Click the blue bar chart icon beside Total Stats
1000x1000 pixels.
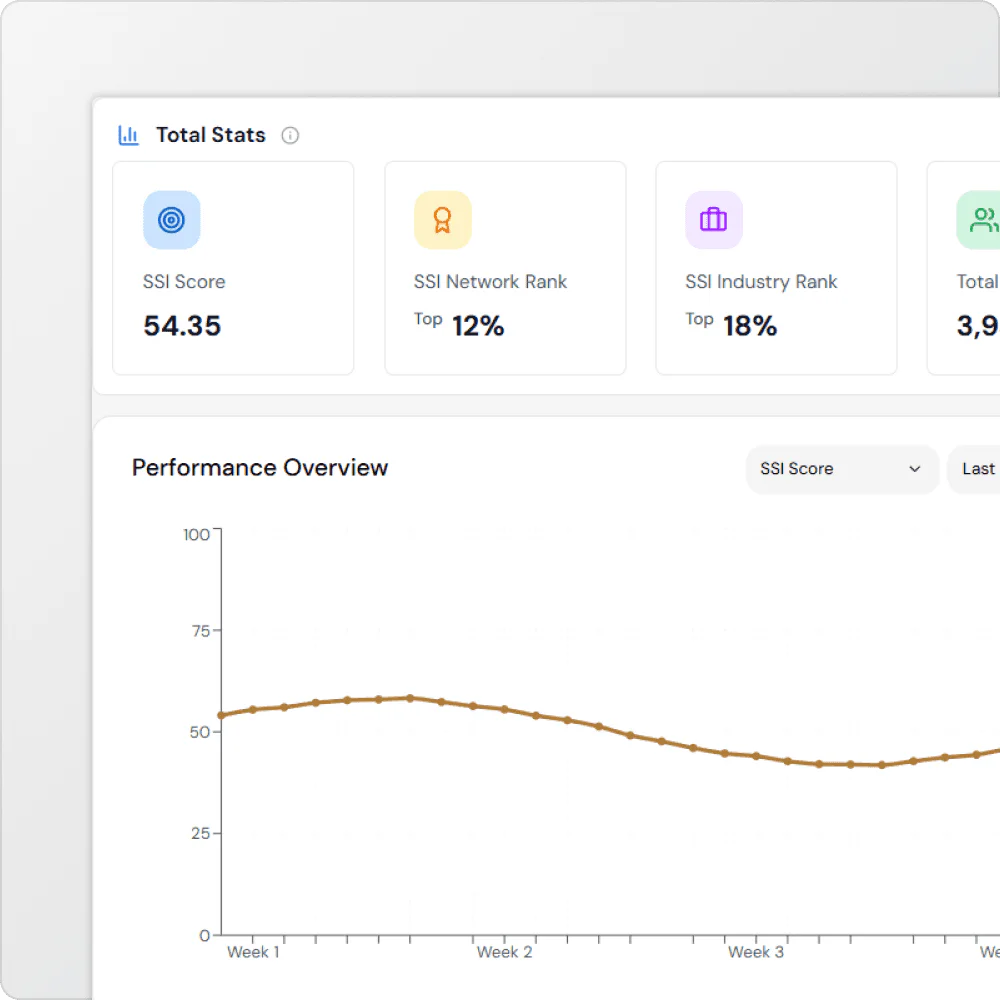pyautogui.click(x=128, y=134)
